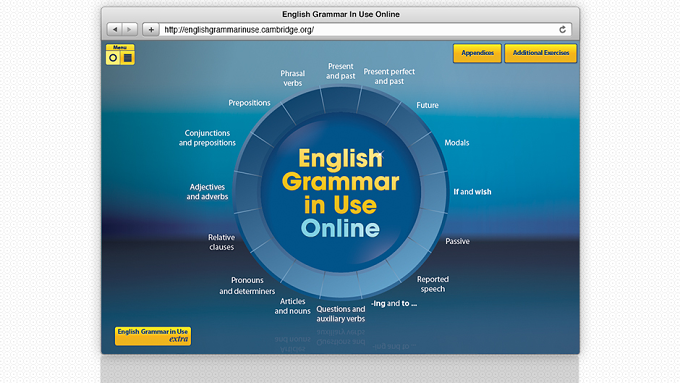This screenshot has width=680, height=383.
Task: Click the Menu label above view icons
Action: pos(120,47)
